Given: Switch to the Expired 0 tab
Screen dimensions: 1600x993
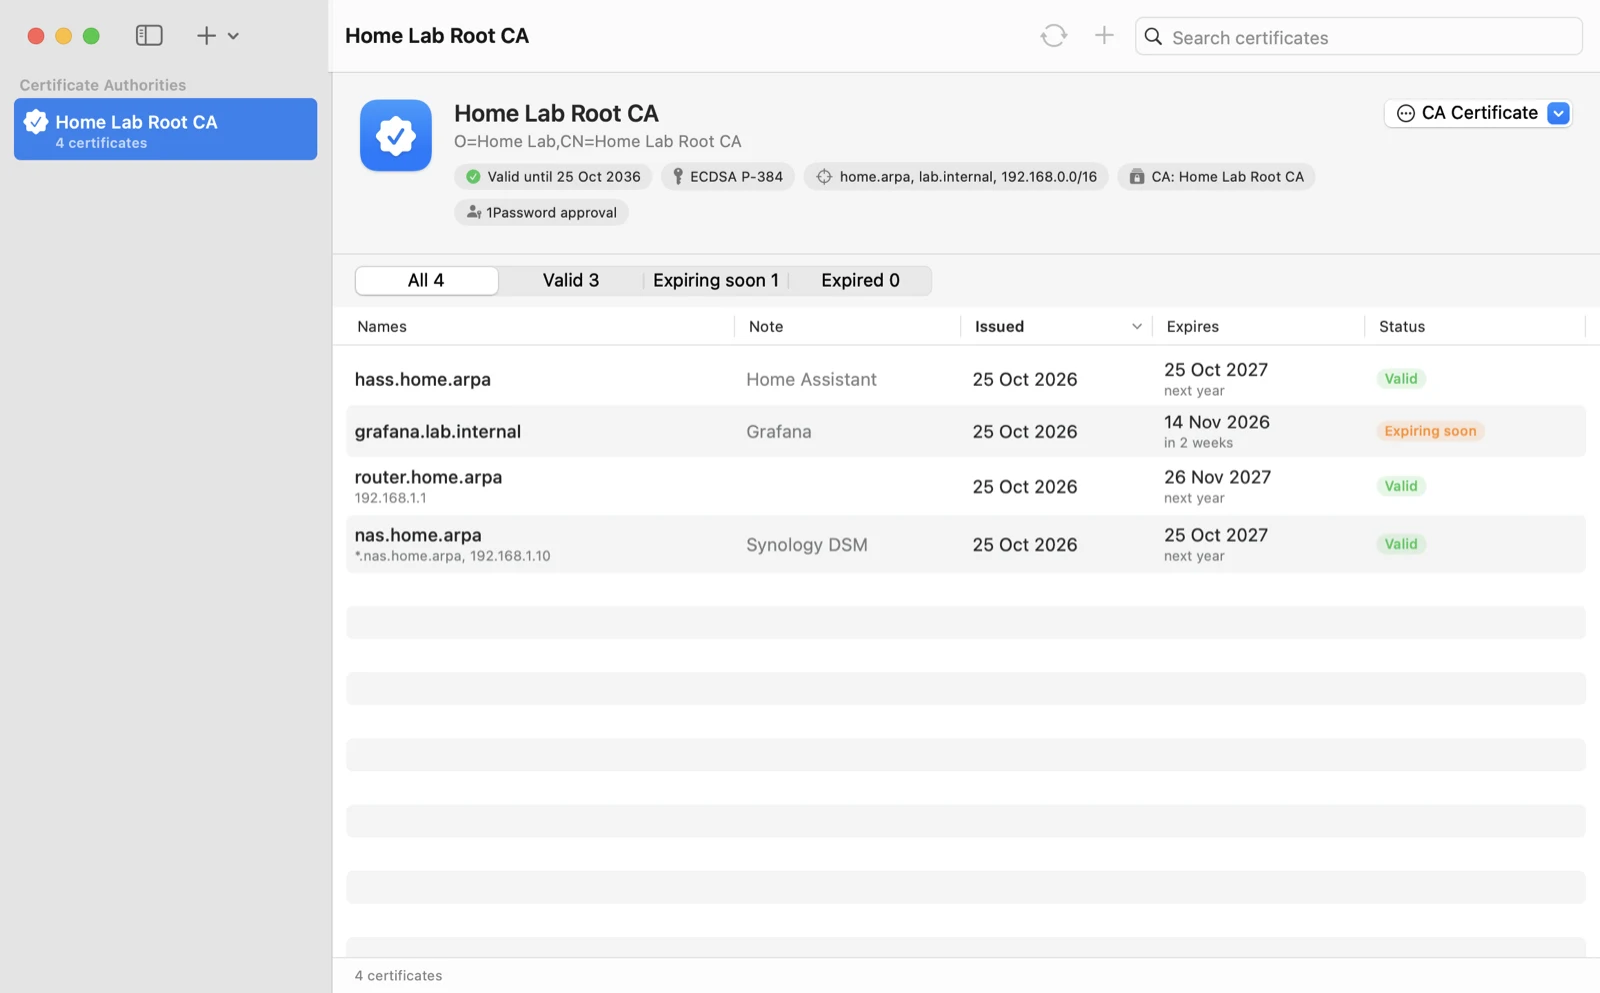Looking at the screenshot, I should point(860,281).
